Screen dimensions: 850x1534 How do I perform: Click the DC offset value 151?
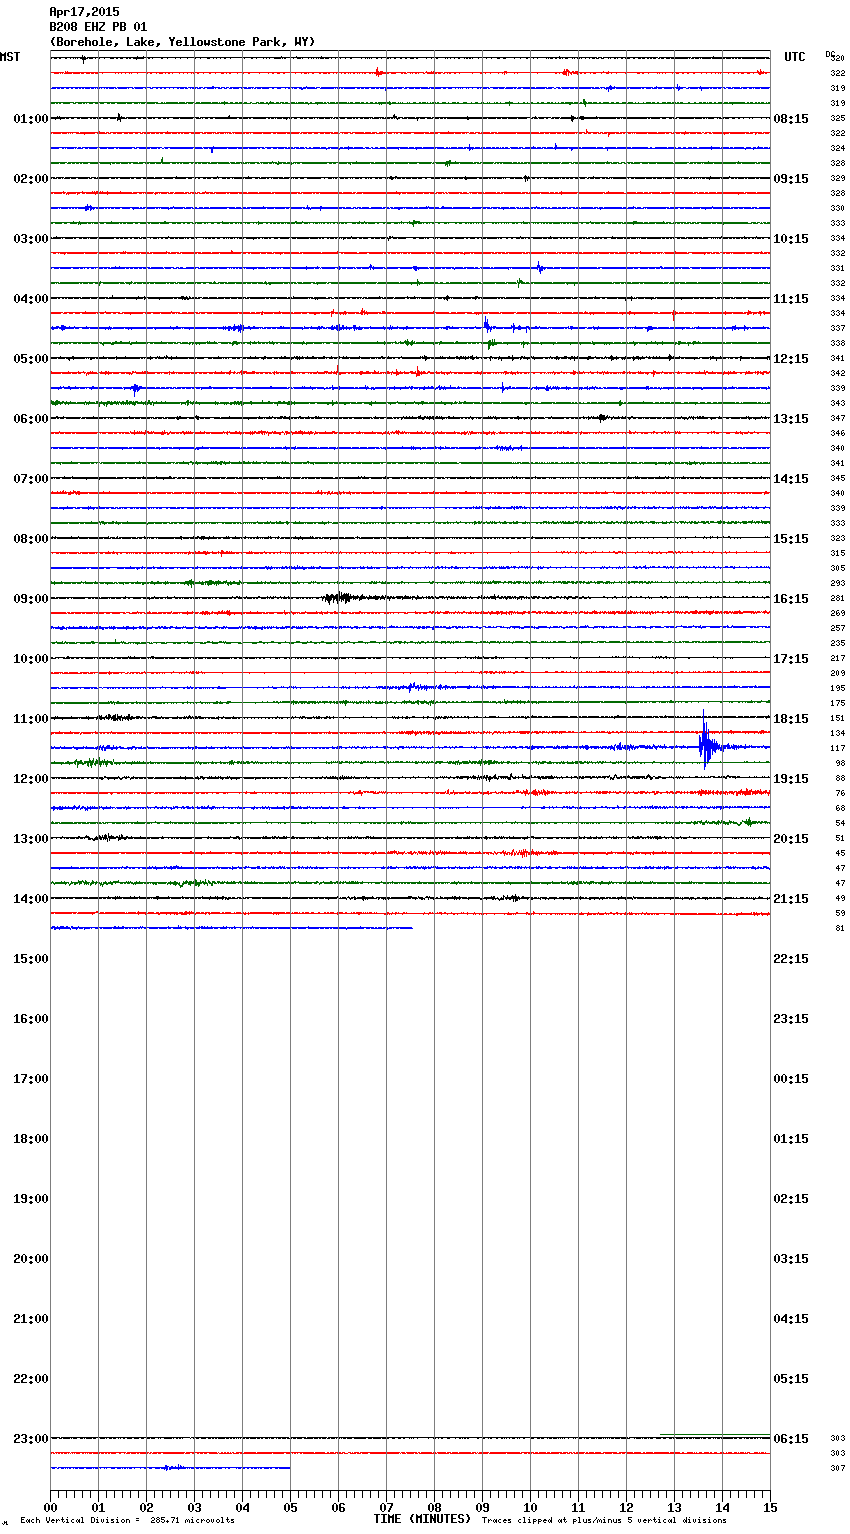coord(838,719)
